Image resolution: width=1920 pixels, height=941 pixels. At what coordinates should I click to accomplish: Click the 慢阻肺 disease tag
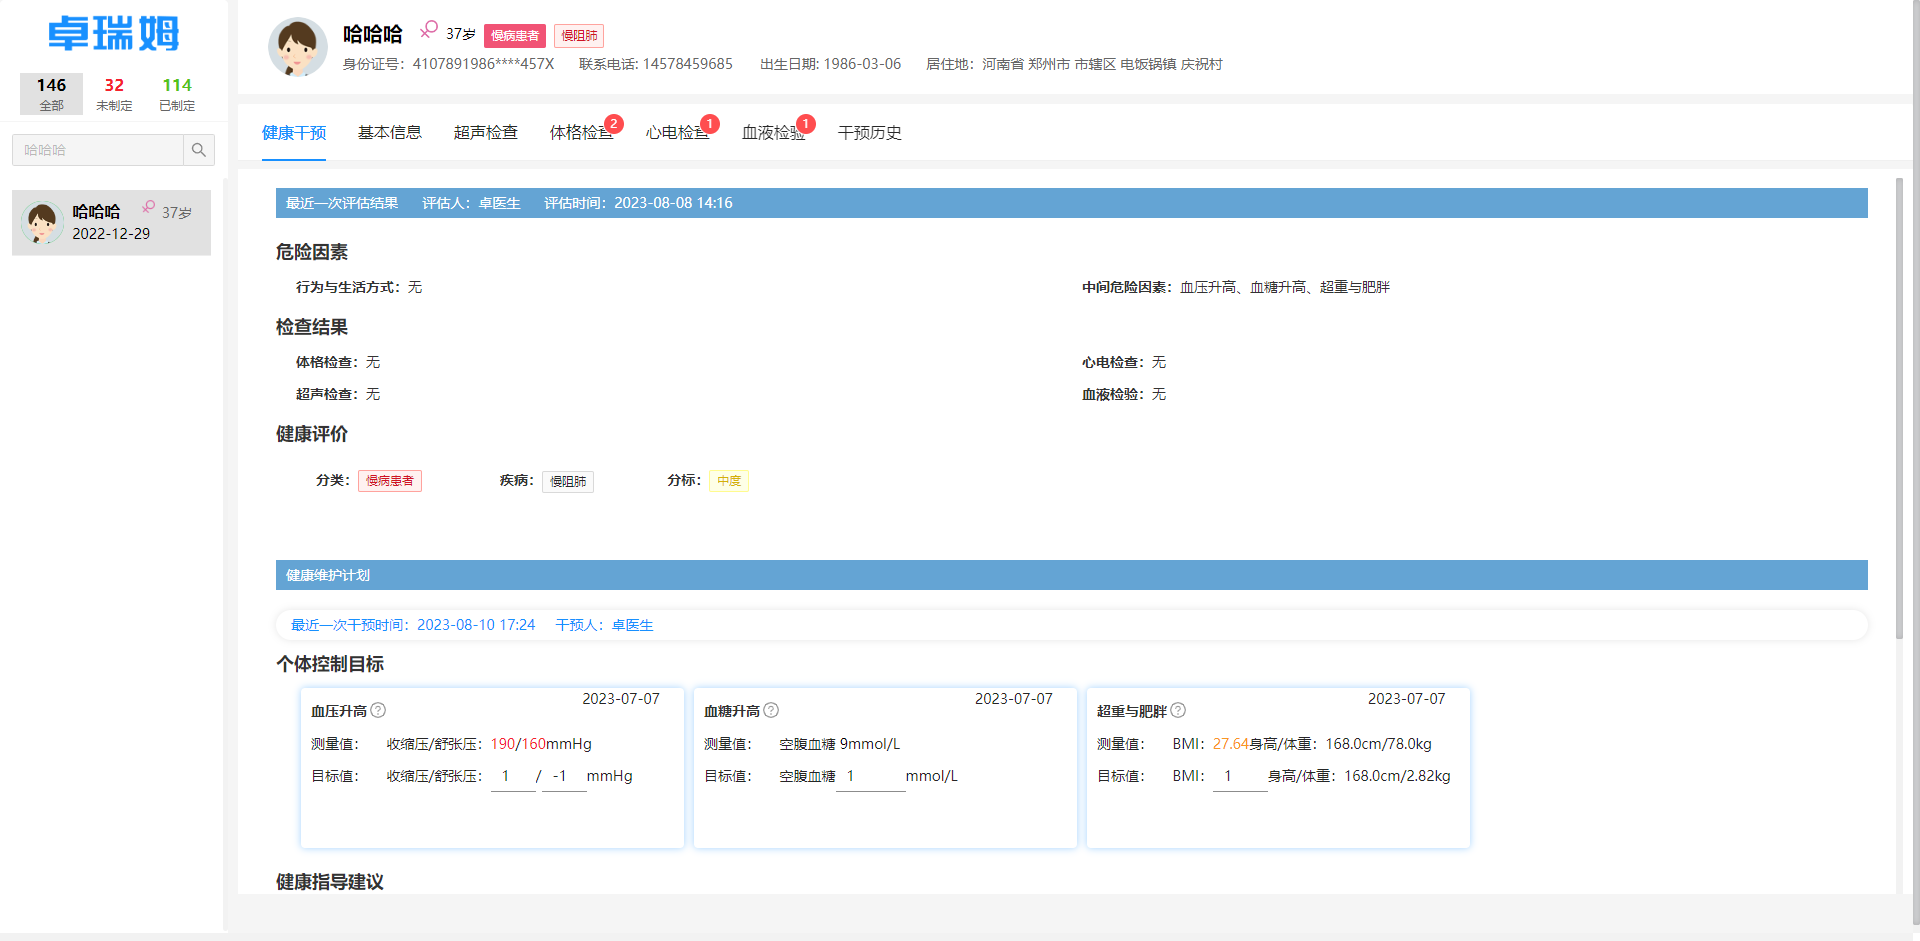pyautogui.click(x=568, y=481)
